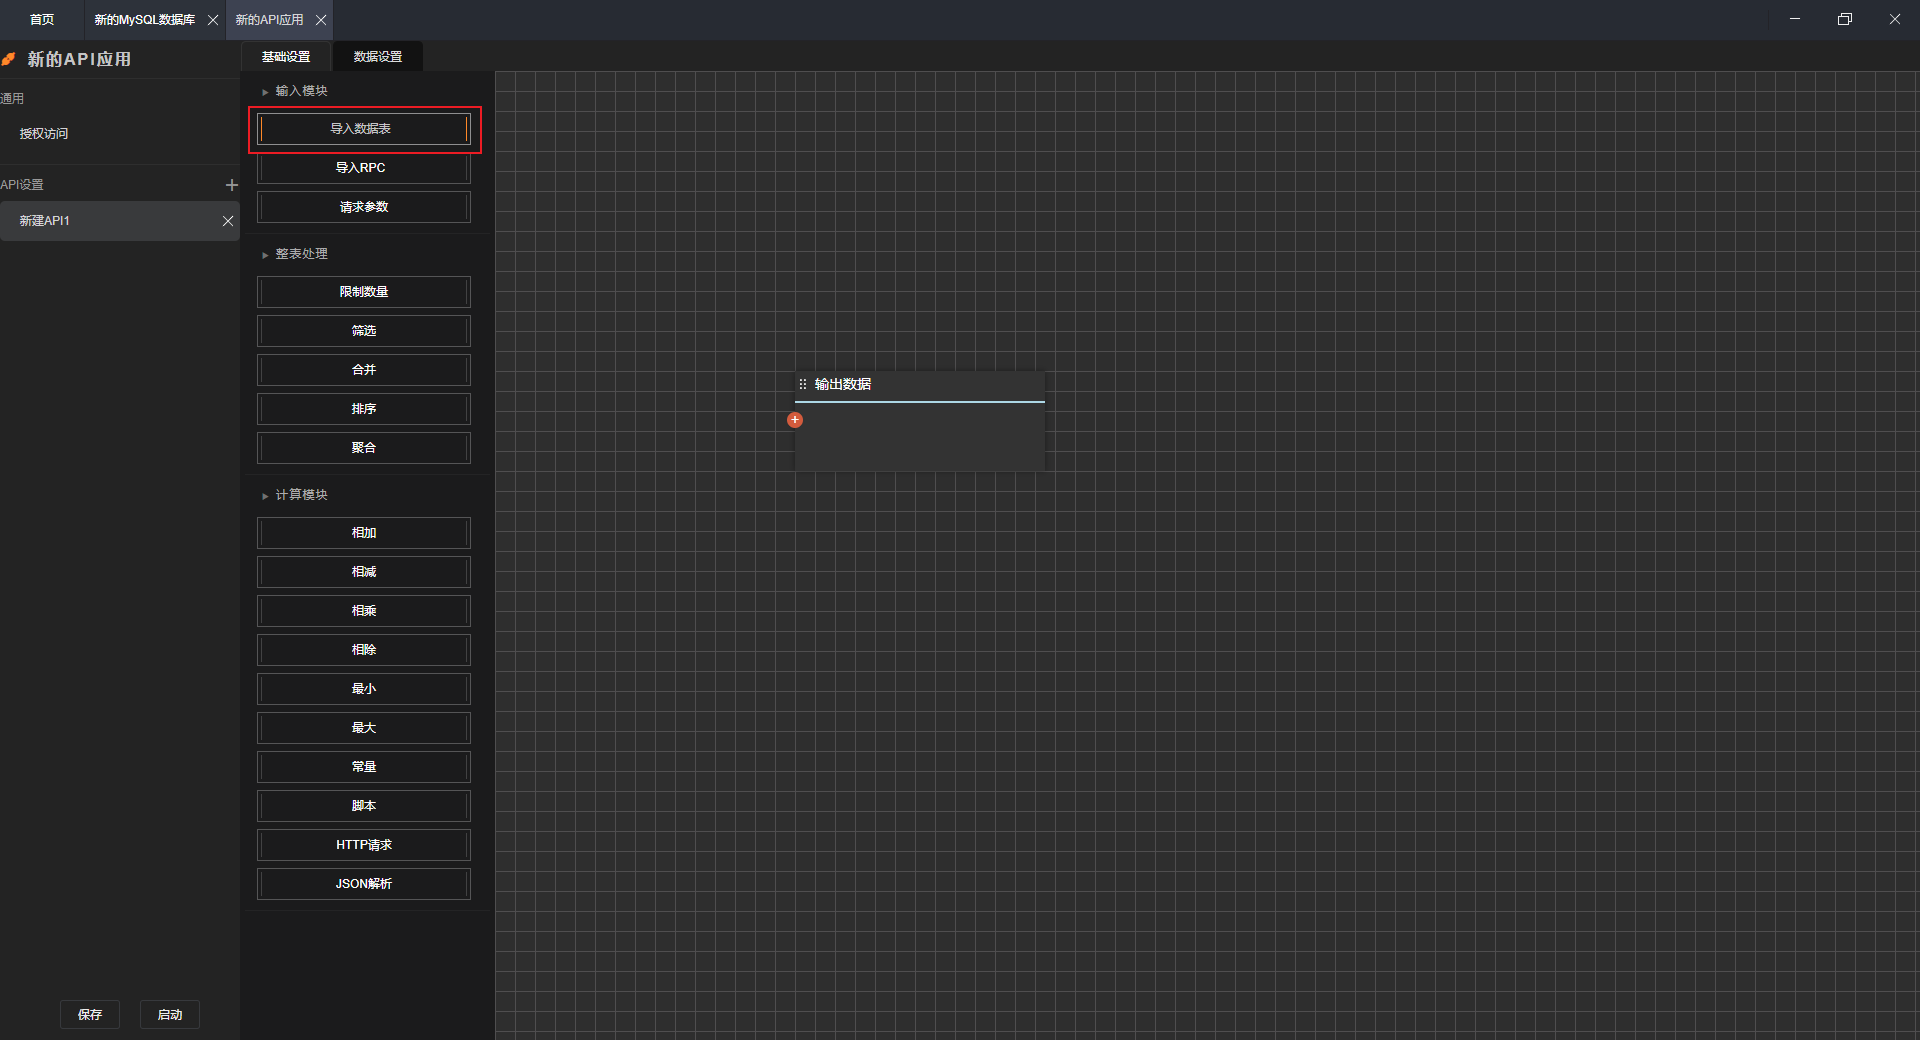Click the 新的API应用 heading in sidebar

pos(79,59)
